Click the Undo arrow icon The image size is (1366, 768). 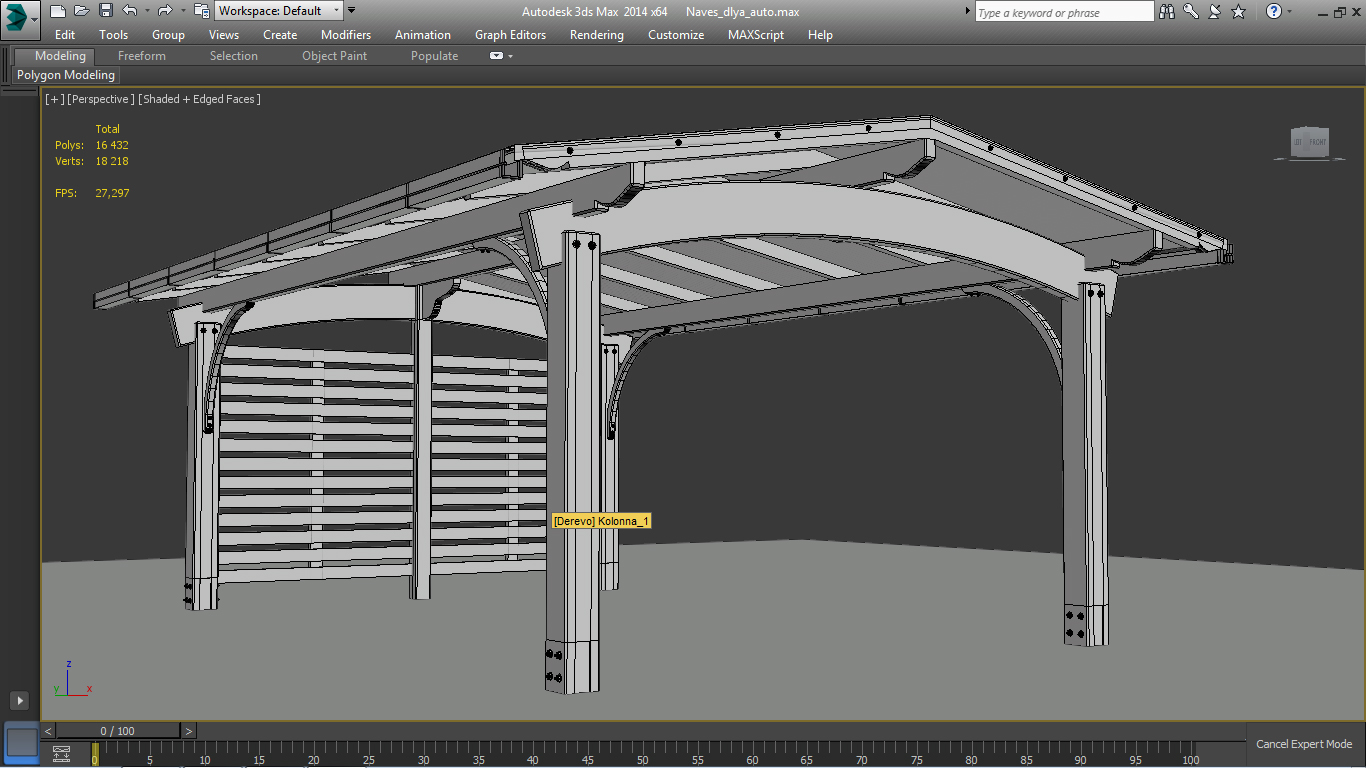coord(130,11)
